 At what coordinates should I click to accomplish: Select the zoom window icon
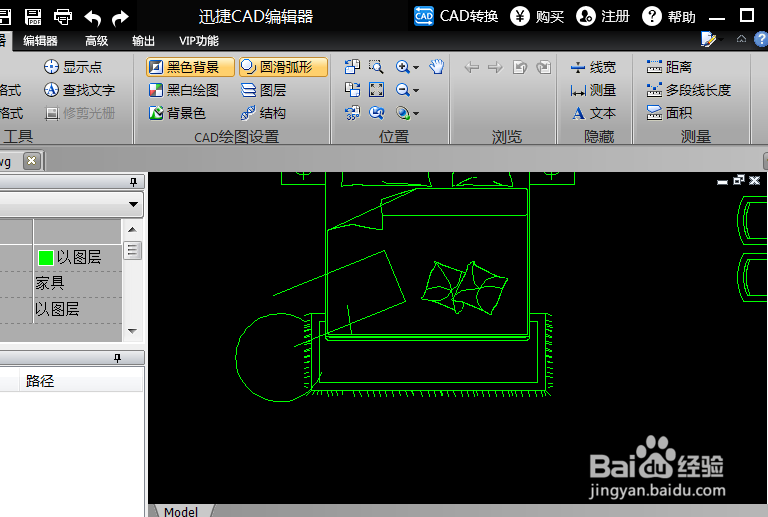click(376, 66)
